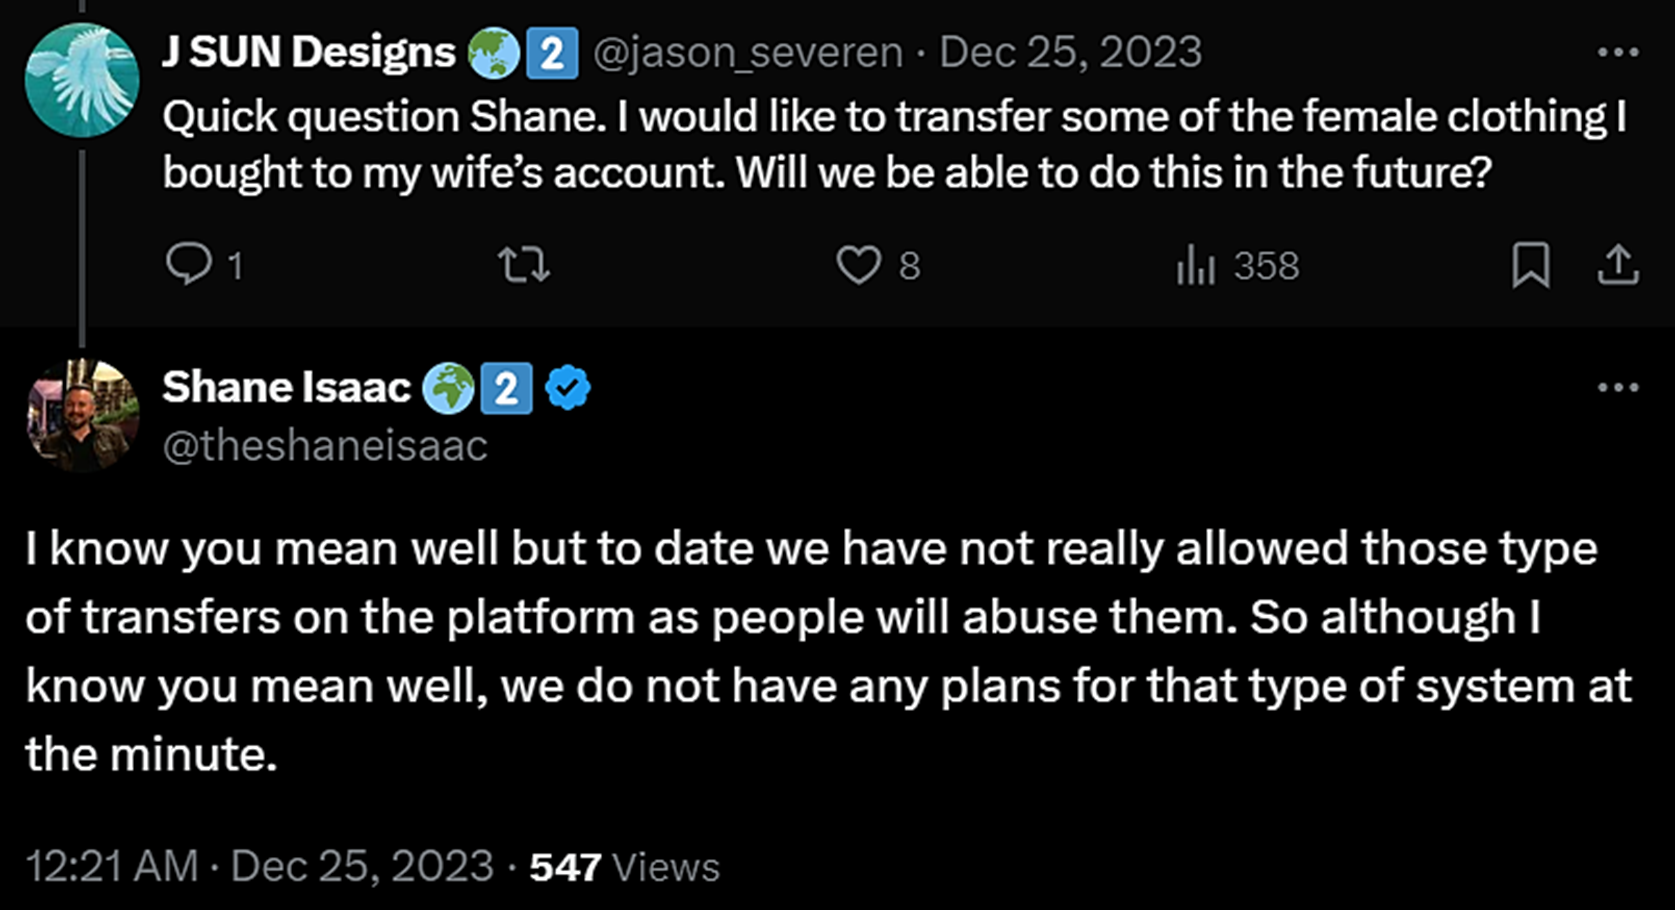This screenshot has height=910, width=1675.
Task: Click the blue 2 badge beside J SUN Designs
Action: click(x=551, y=53)
